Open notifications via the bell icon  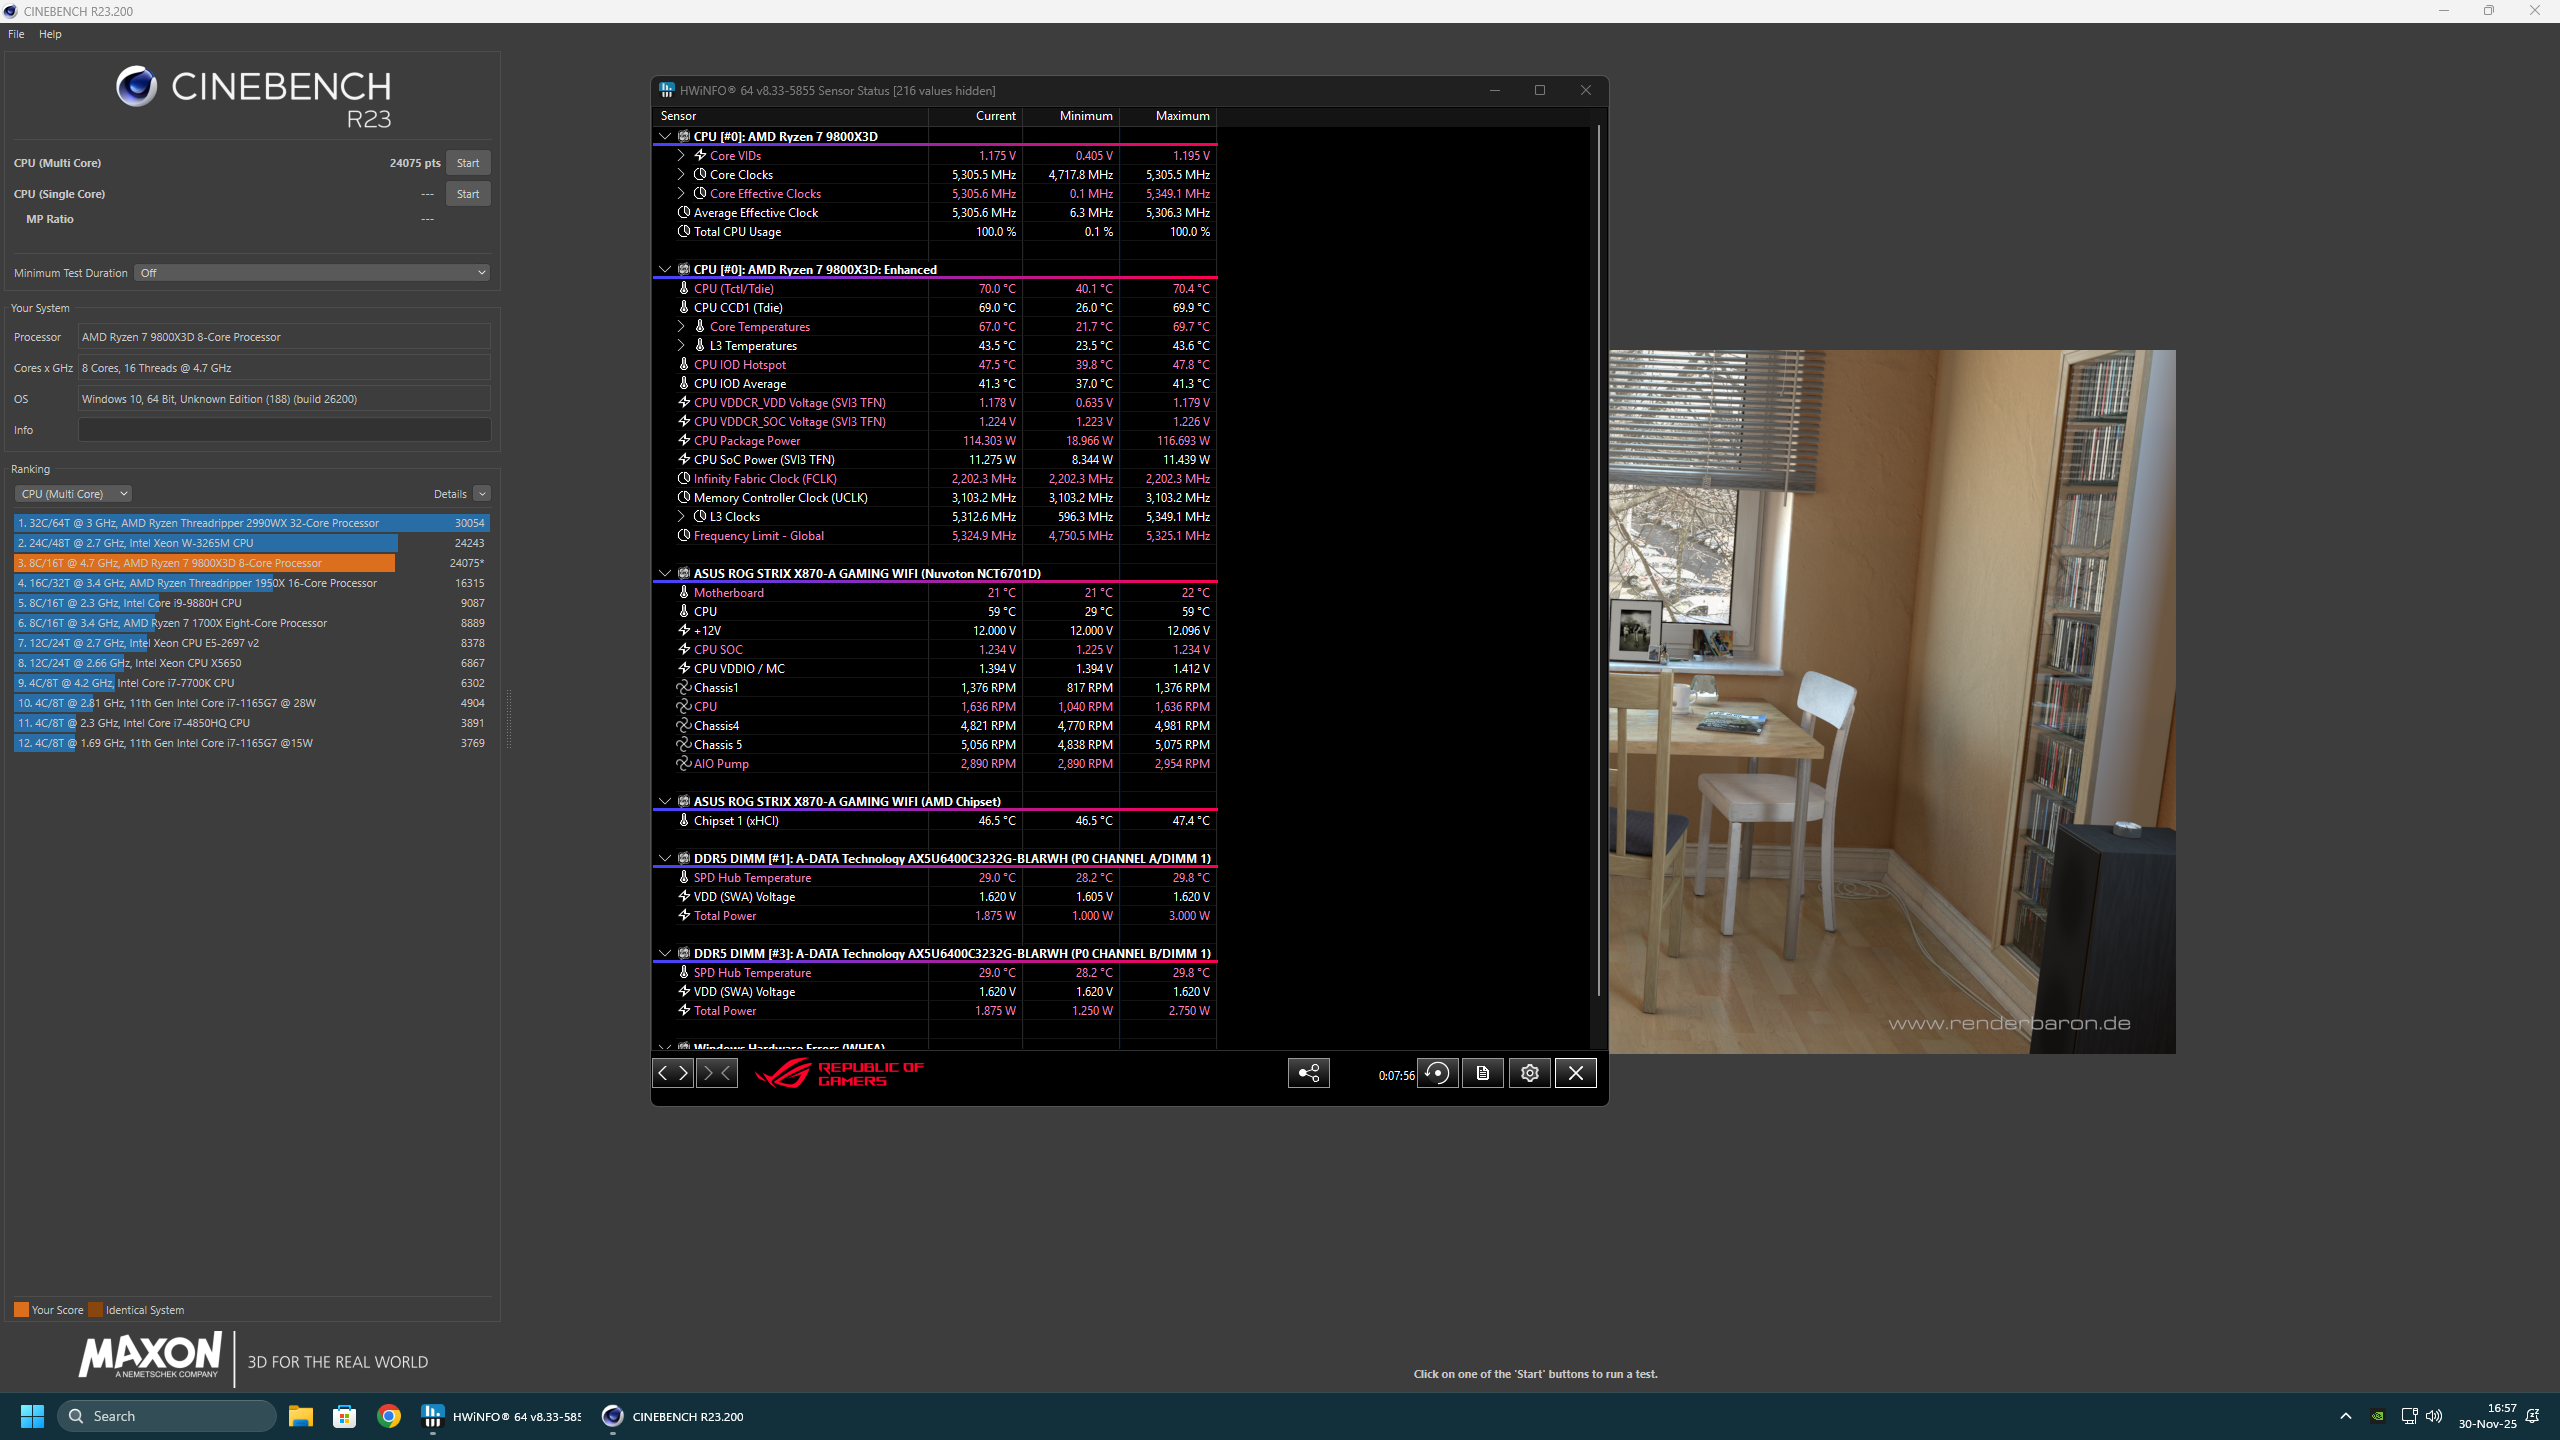pyautogui.click(x=2533, y=1416)
